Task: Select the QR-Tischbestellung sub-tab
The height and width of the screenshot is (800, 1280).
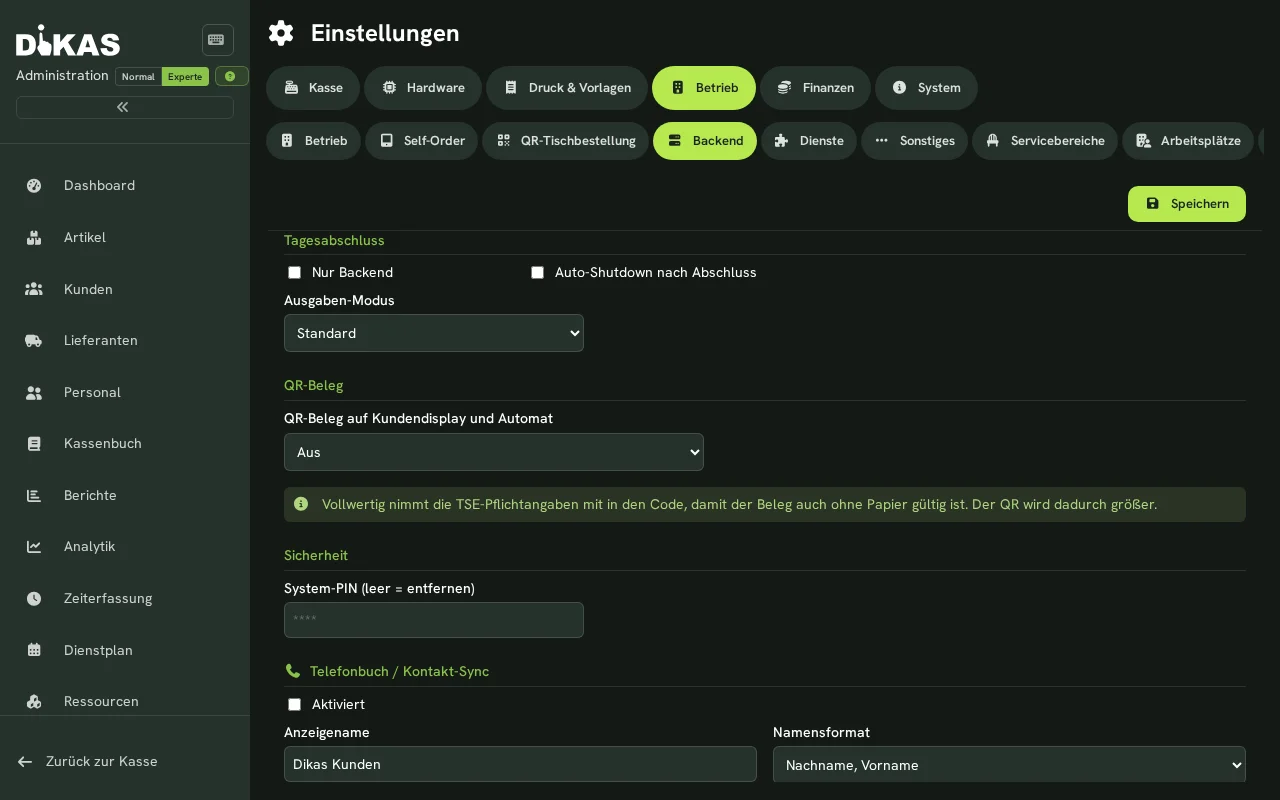Action: click(565, 141)
